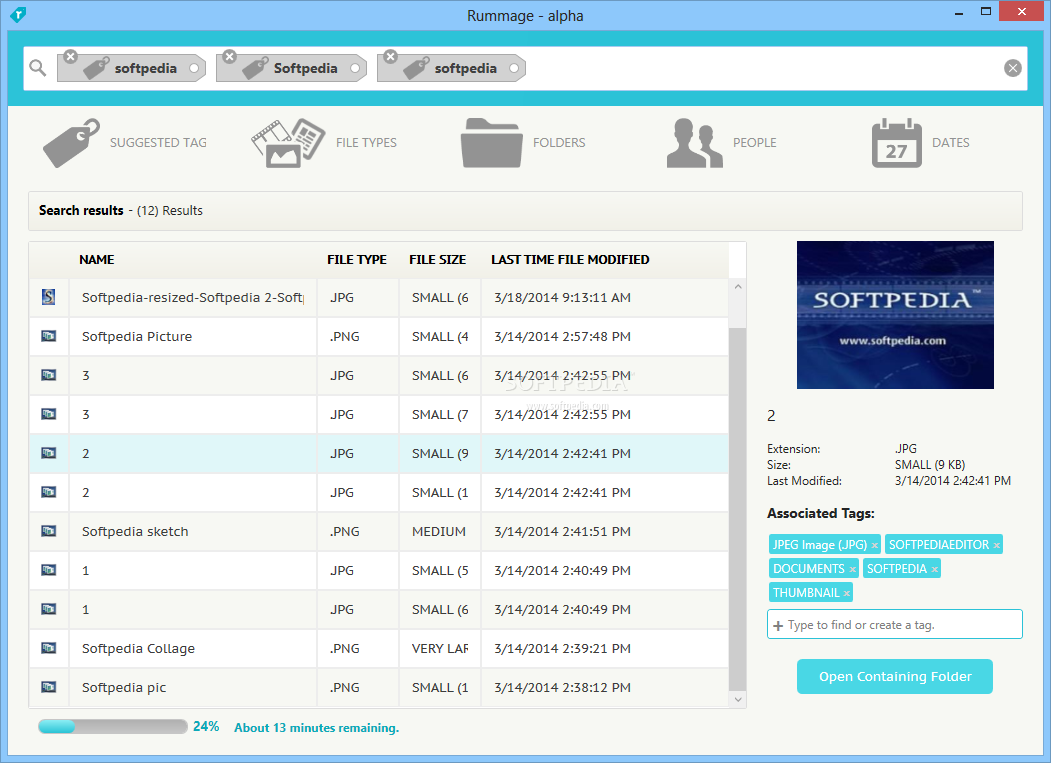The width and height of the screenshot is (1051, 763).
Task: Open the People filter icon
Action: coord(694,143)
